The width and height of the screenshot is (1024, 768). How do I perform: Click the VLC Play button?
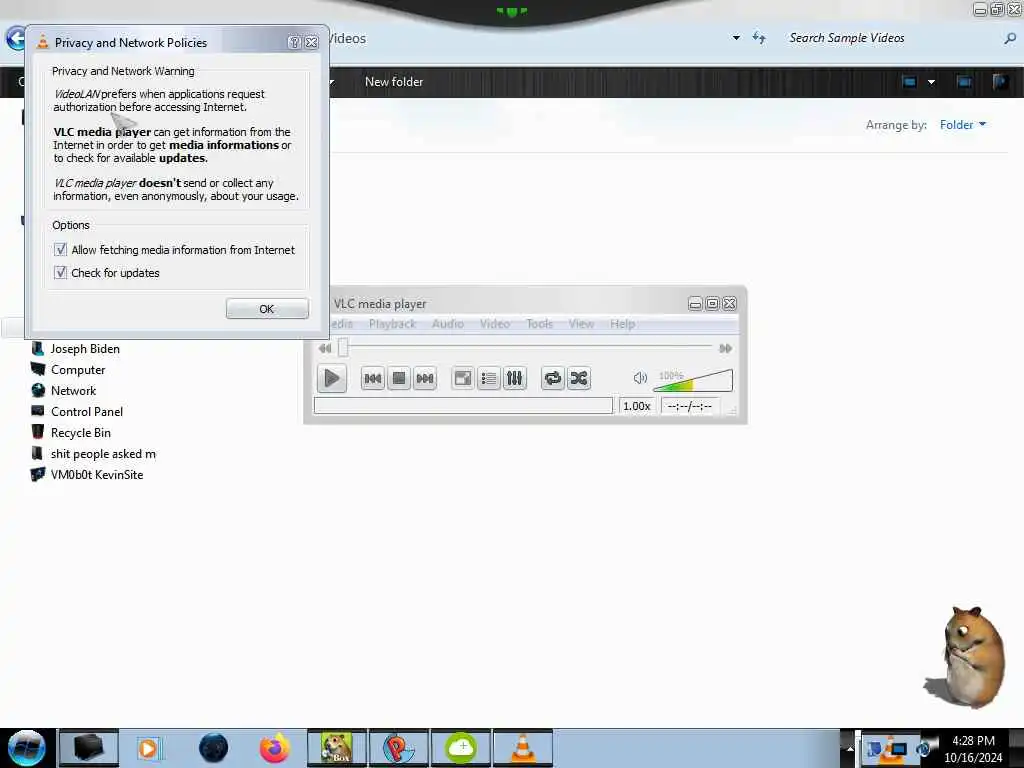(x=331, y=378)
